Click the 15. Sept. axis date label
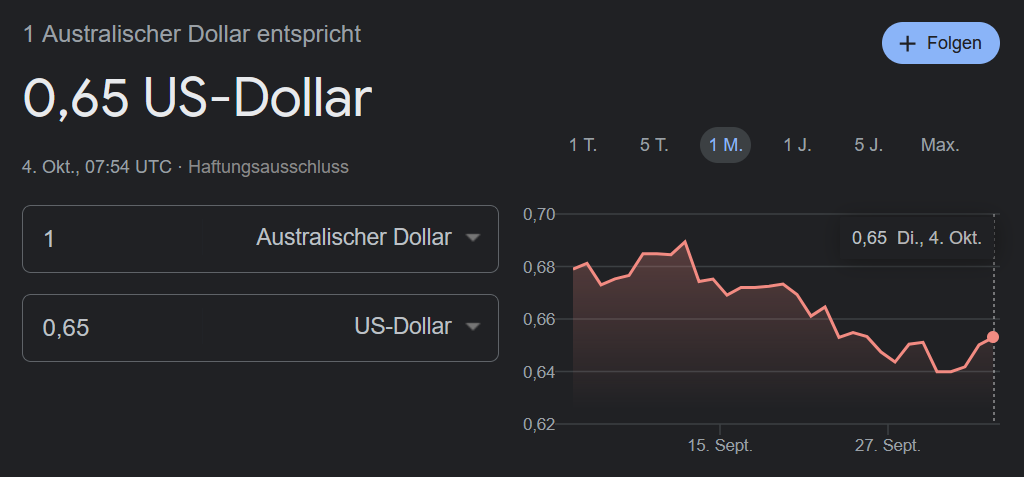Image resolution: width=1024 pixels, height=477 pixels. pyautogui.click(x=719, y=445)
